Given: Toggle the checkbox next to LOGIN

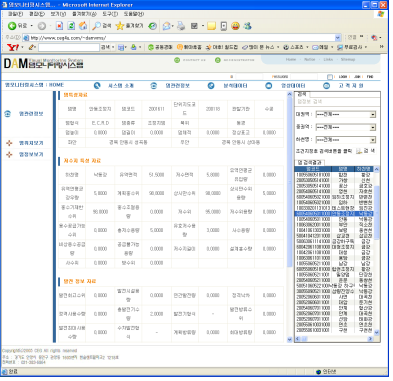Looking at the screenshot, I should 330,77.
